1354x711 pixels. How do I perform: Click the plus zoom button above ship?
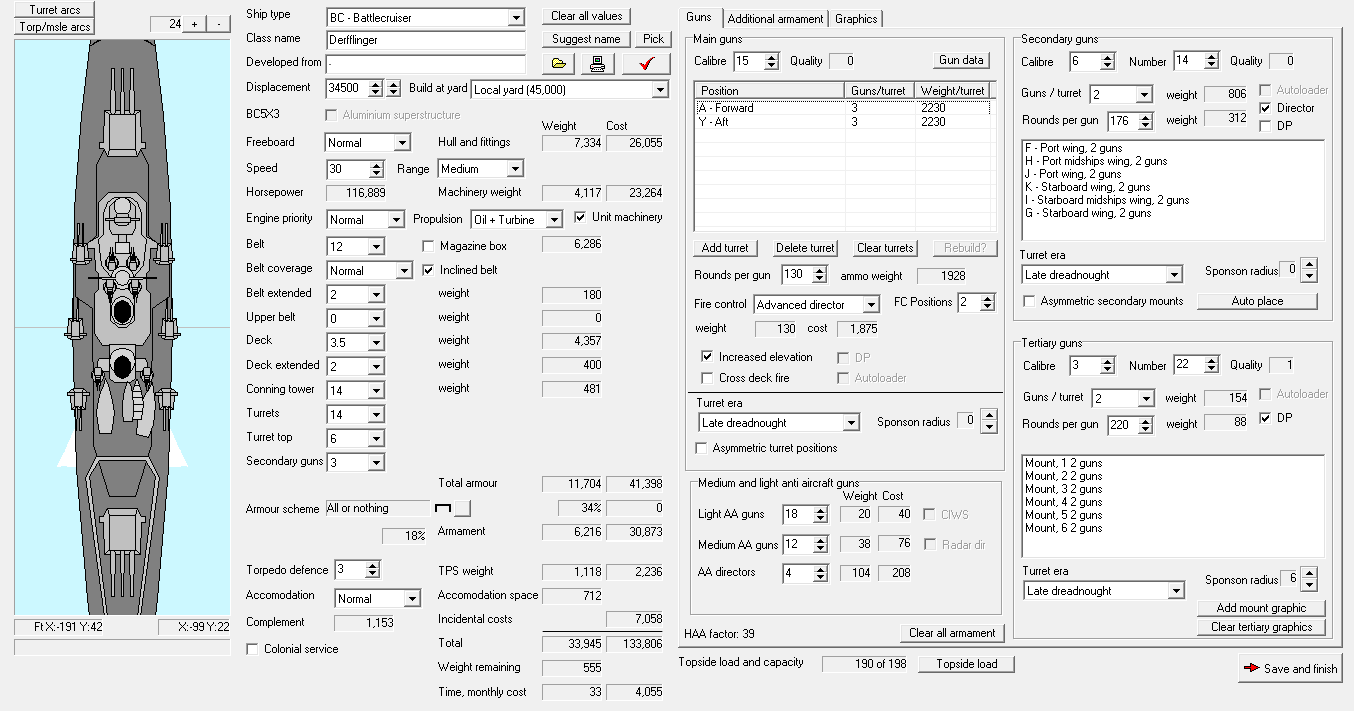[x=195, y=24]
